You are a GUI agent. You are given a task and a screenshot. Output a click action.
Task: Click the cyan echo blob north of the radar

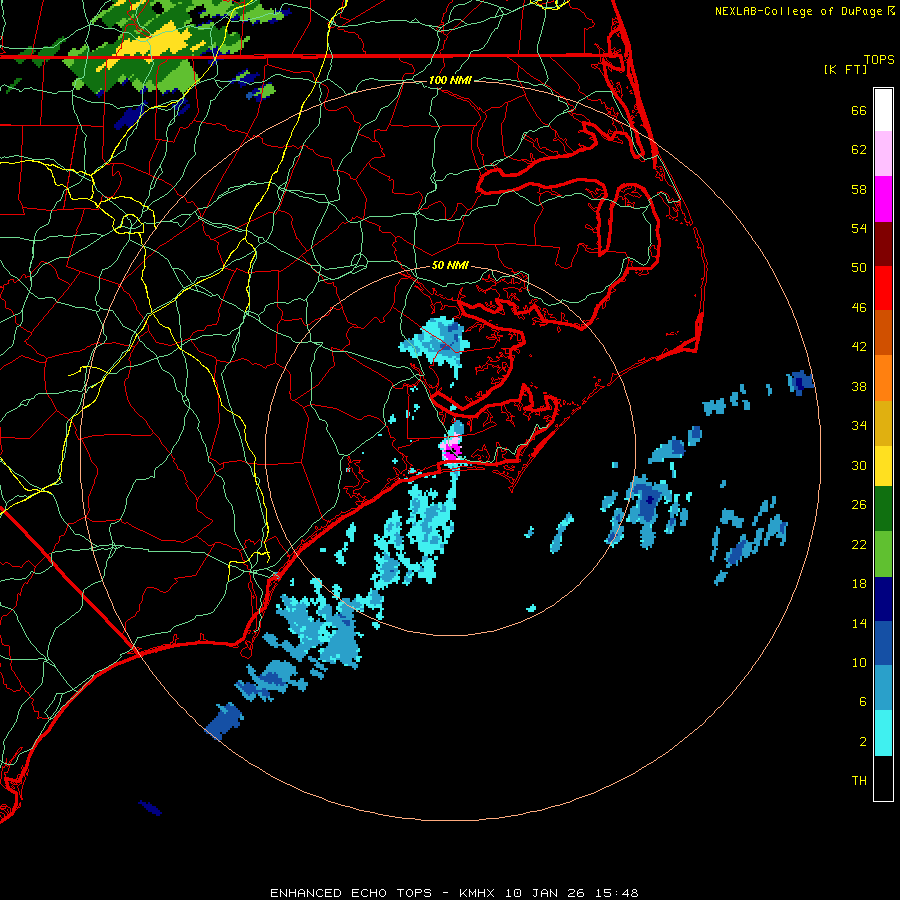tap(437, 344)
